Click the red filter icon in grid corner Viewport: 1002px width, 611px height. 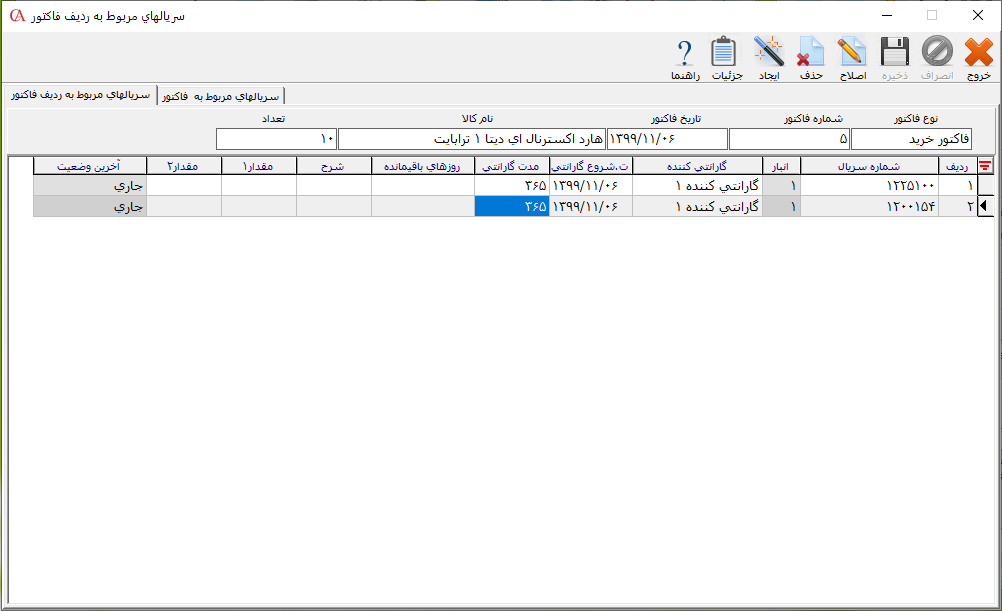pos(985,166)
